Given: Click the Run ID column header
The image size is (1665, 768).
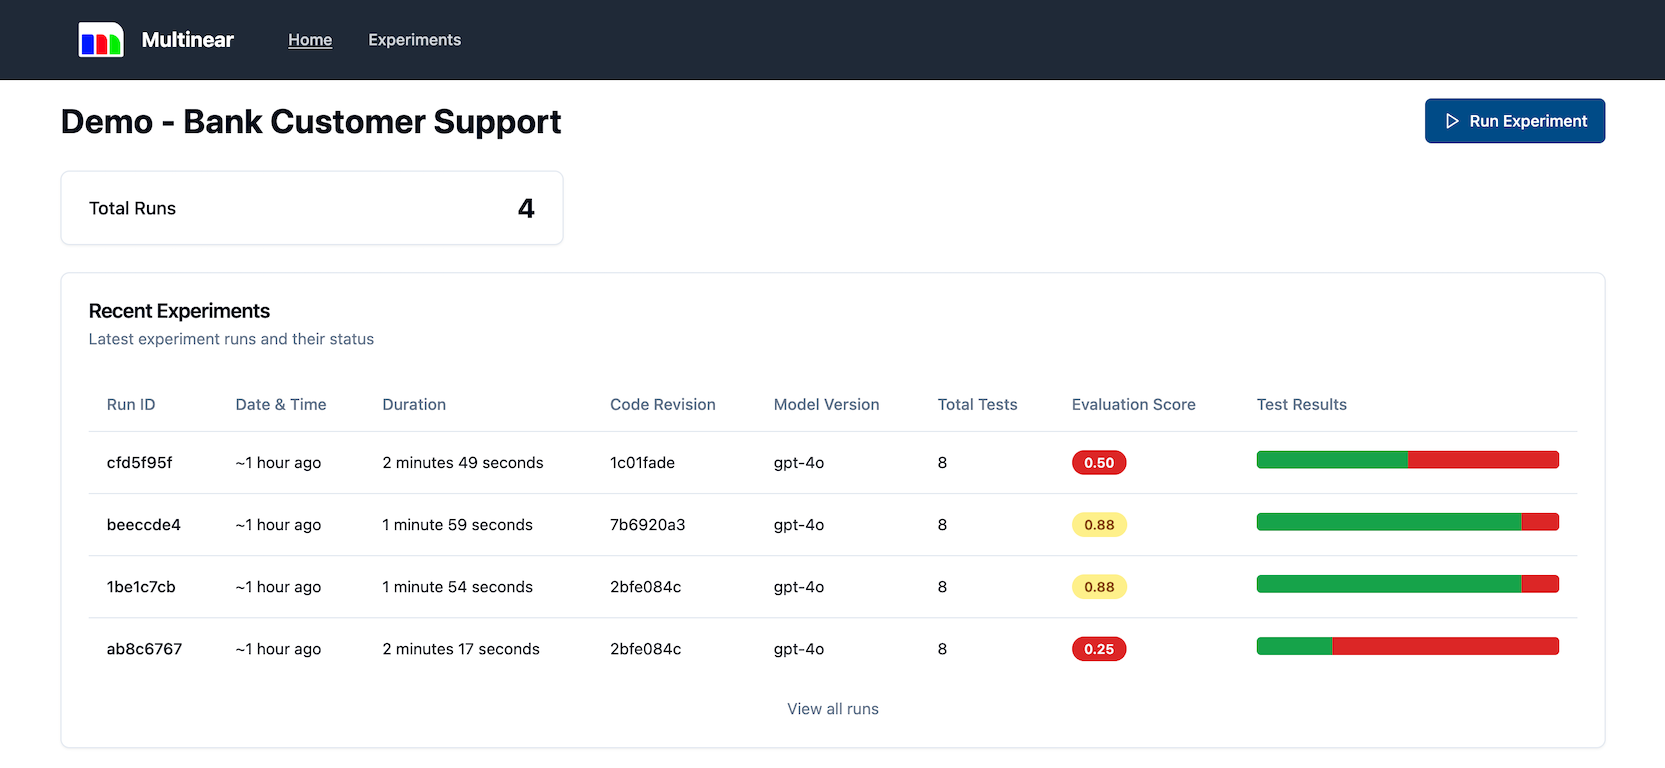Looking at the screenshot, I should click(x=131, y=405).
